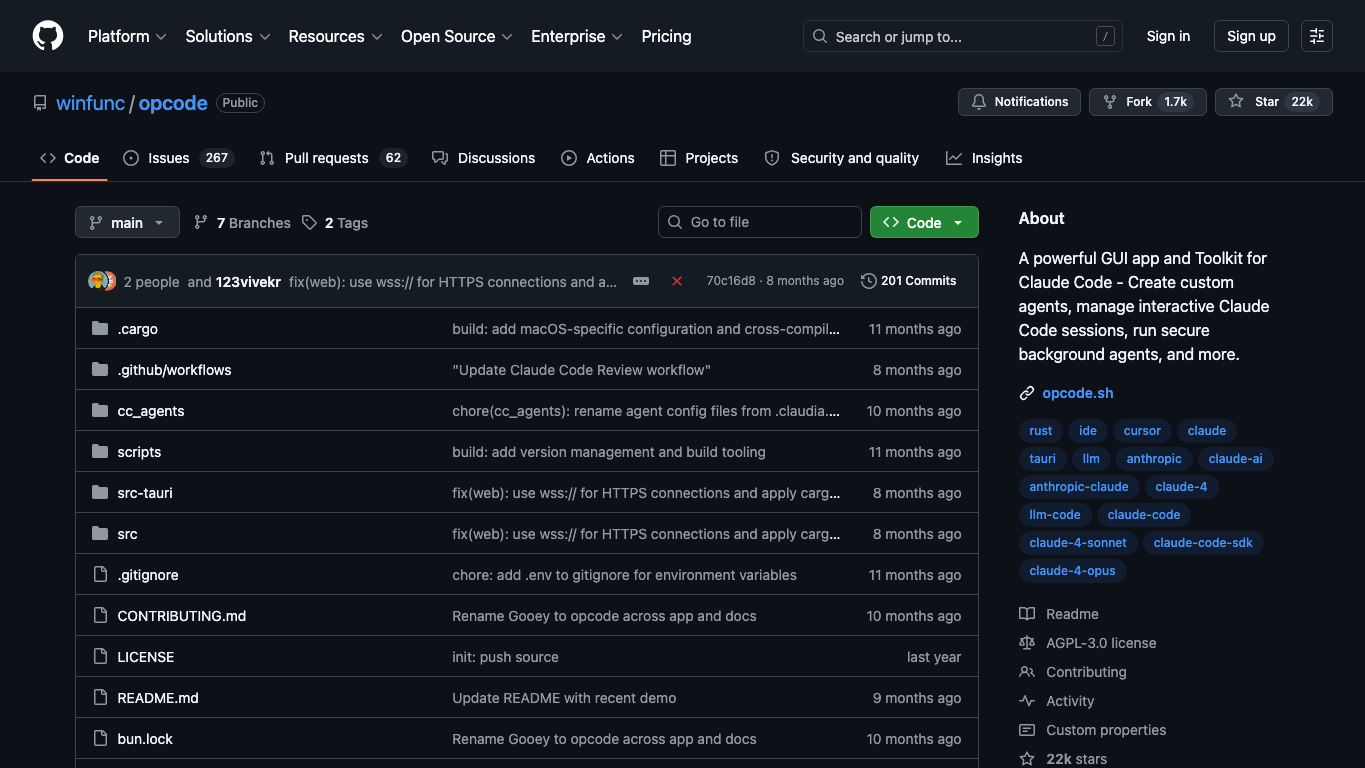Select the tauri topic tag

pos(1043,459)
